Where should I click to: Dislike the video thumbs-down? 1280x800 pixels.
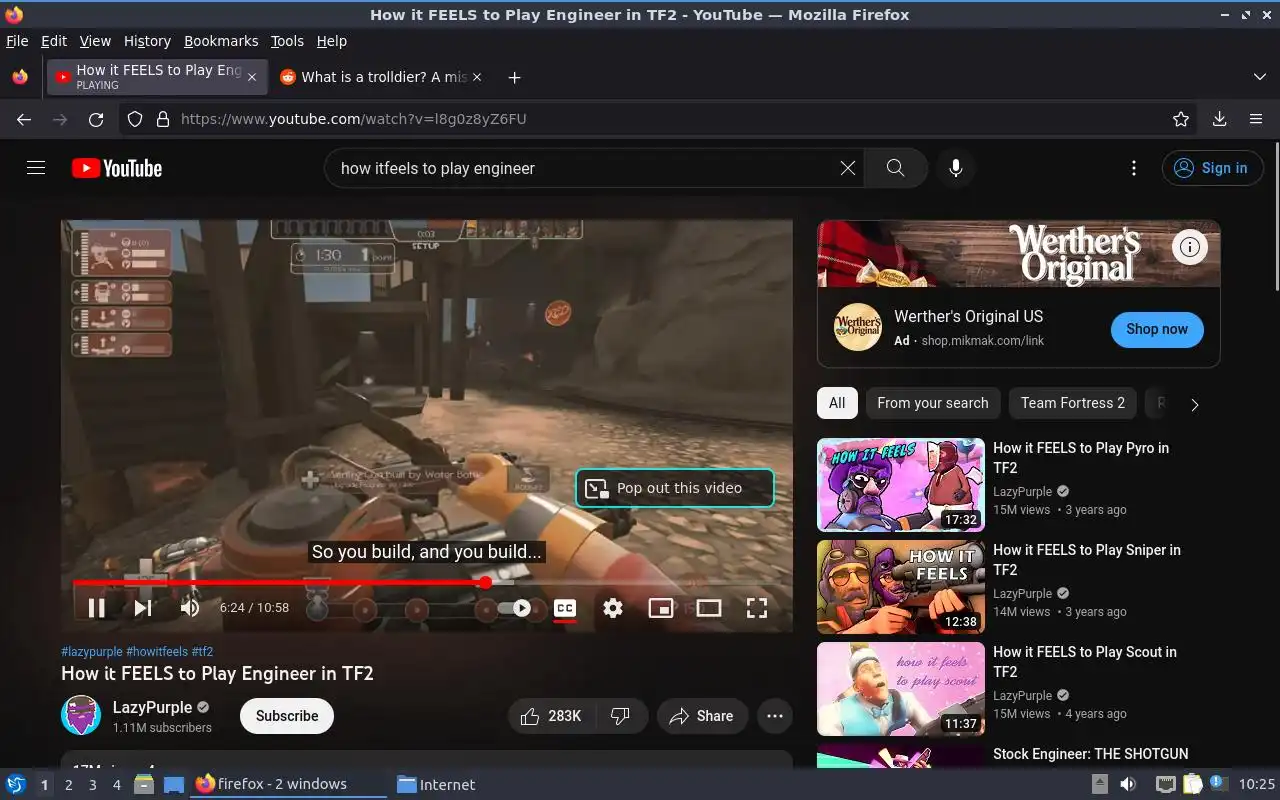(x=621, y=716)
